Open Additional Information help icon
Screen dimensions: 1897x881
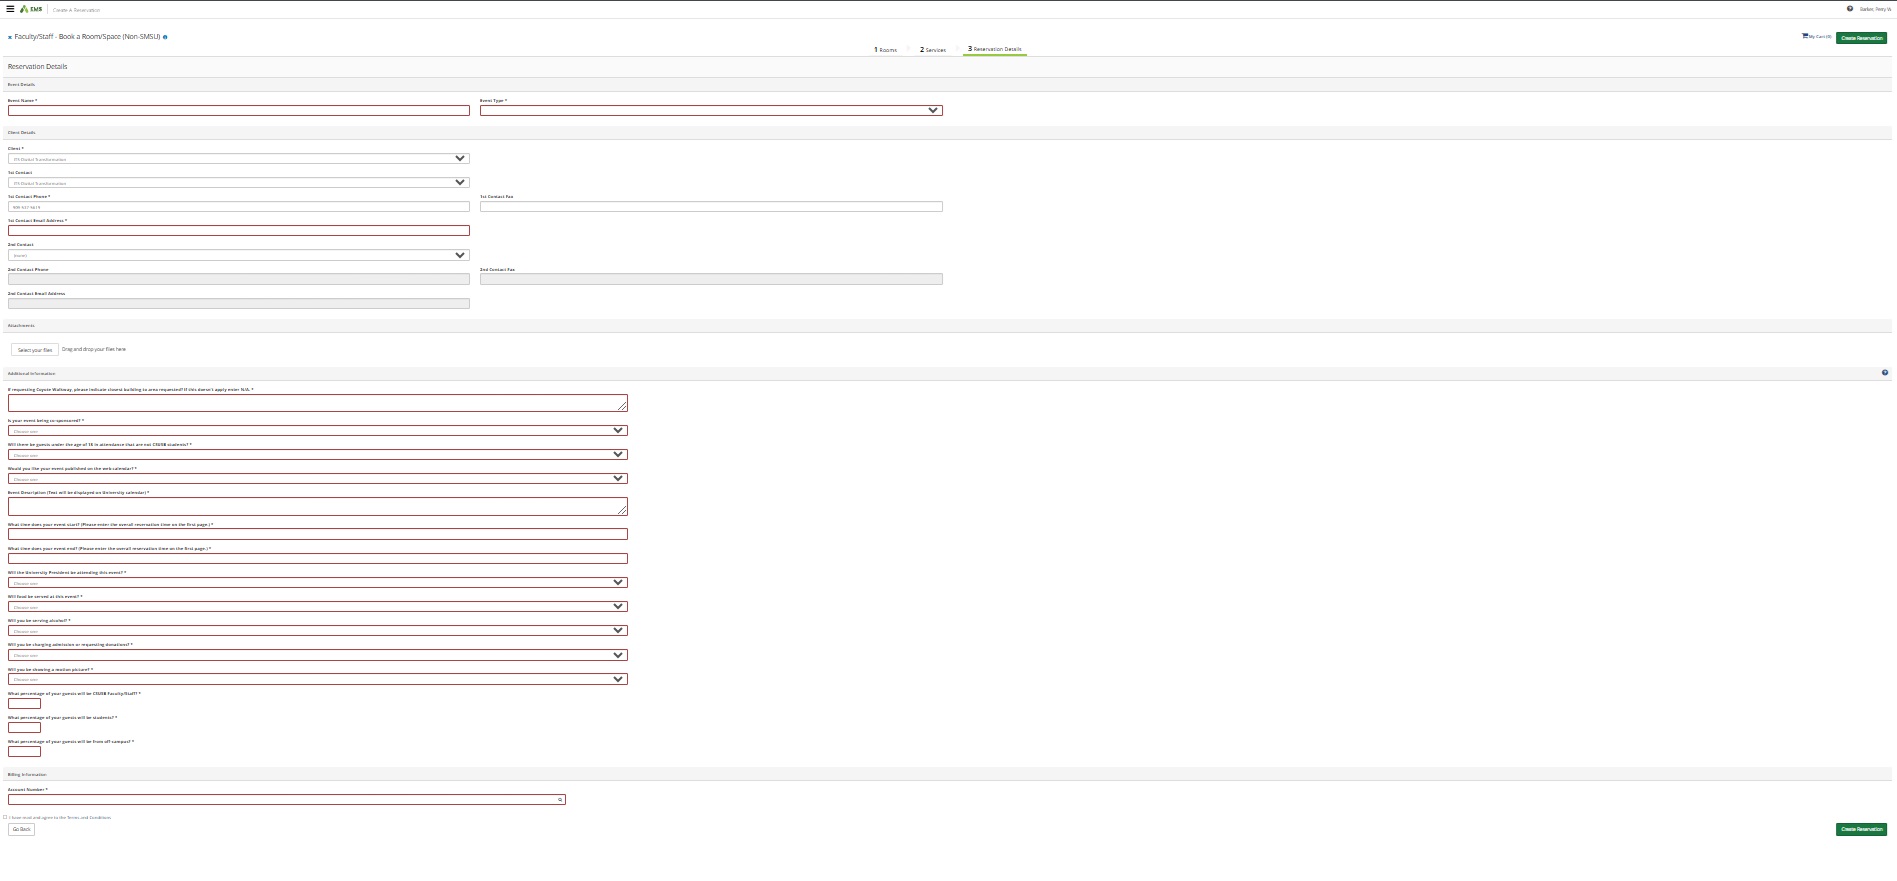[1885, 373]
